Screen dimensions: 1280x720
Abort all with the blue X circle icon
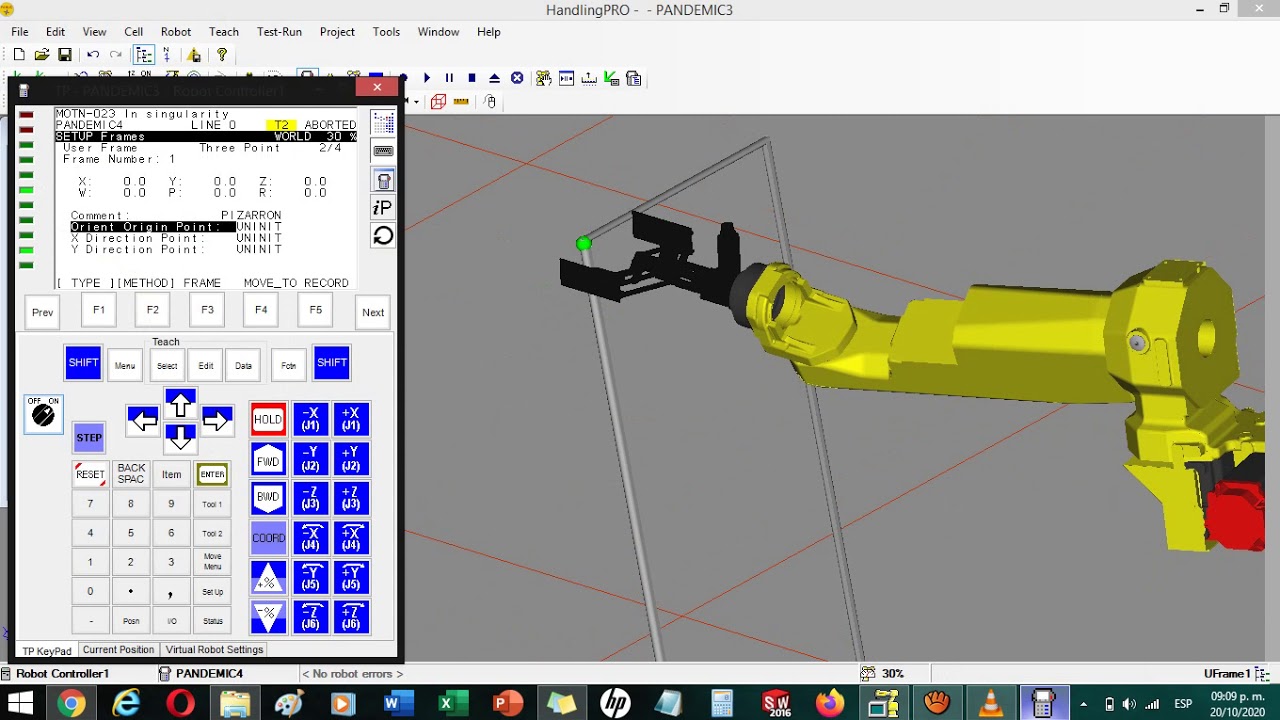(517, 78)
